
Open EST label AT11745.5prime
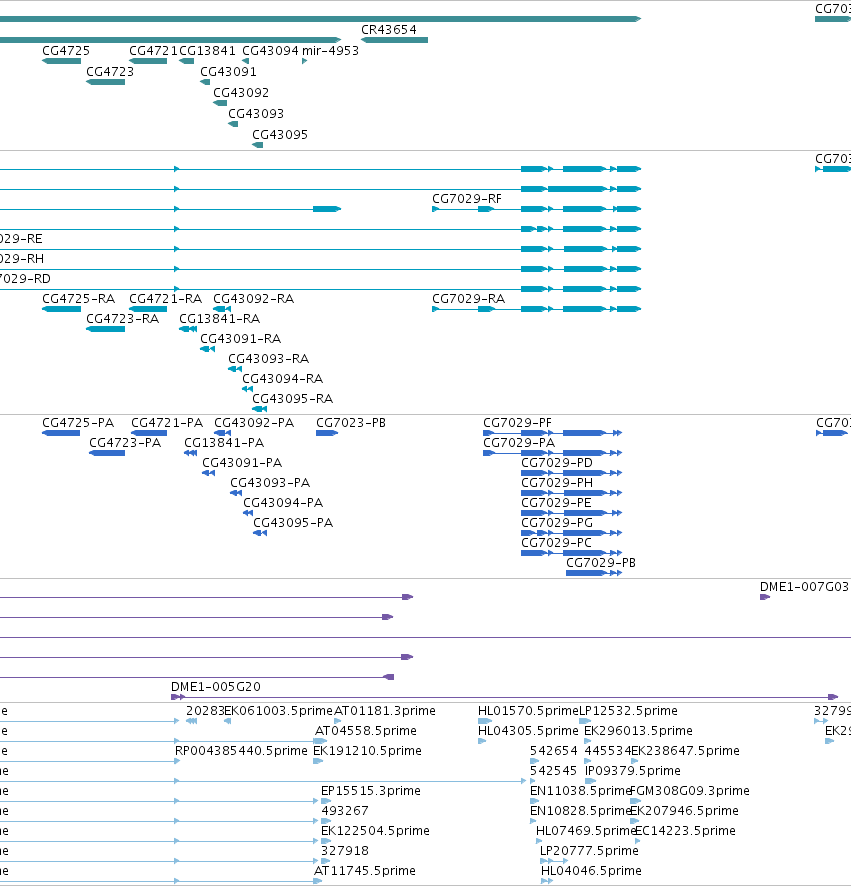pyautogui.click(x=364, y=870)
